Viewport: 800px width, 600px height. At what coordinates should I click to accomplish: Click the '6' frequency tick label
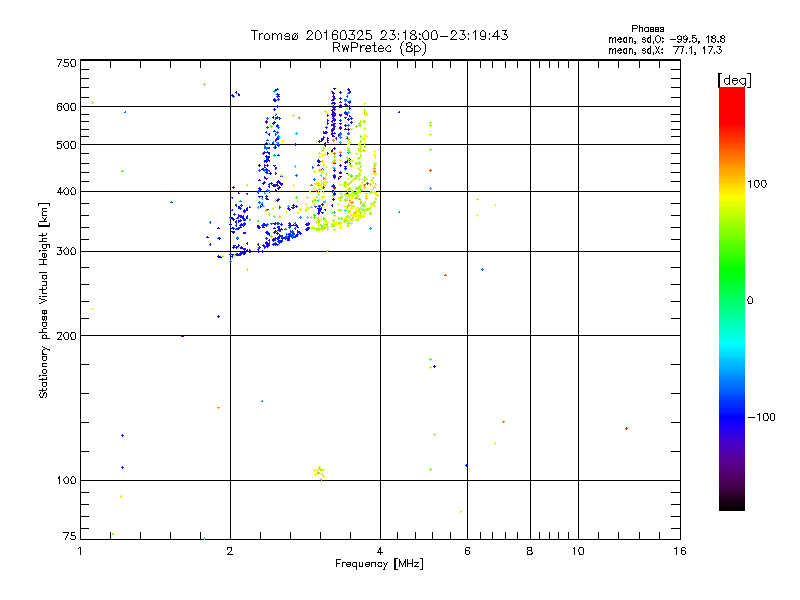467,551
